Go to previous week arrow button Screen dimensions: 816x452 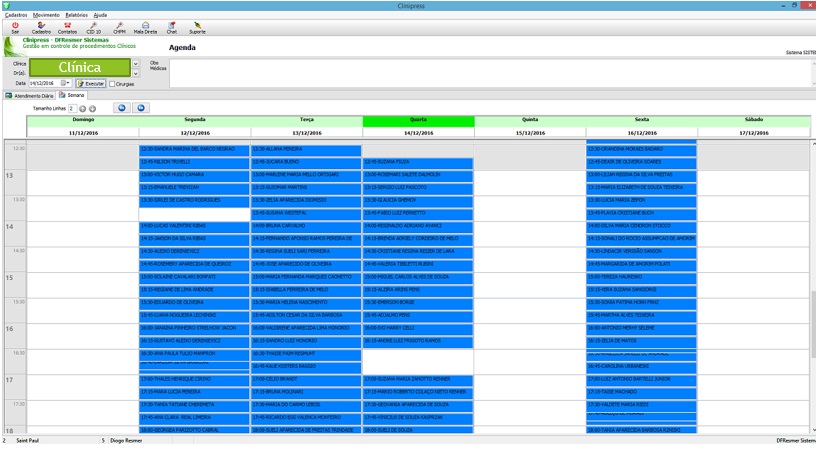pyautogui.click(x=122, y=107)
